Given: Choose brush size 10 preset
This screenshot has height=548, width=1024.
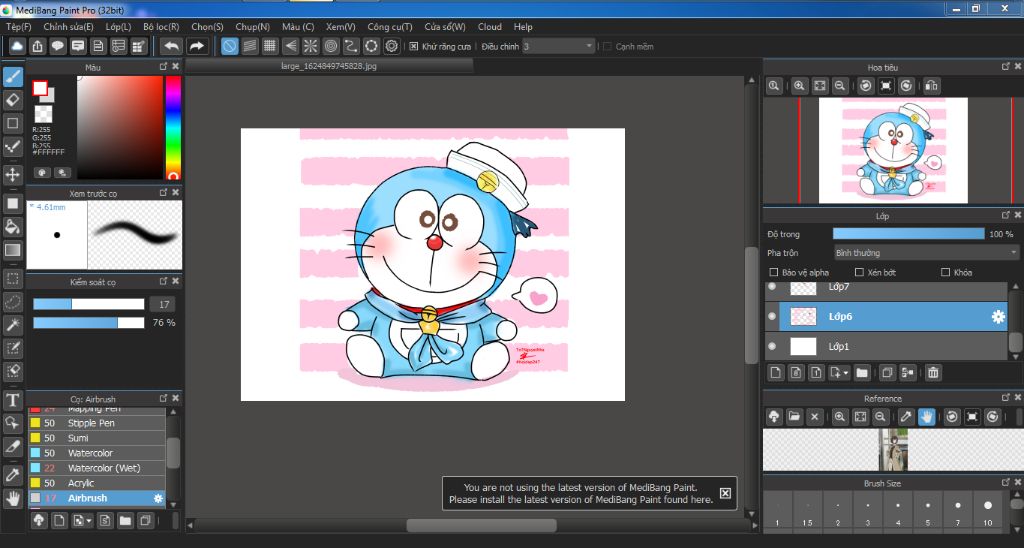Looking at the screenshot, I should [x=987, y=511].
